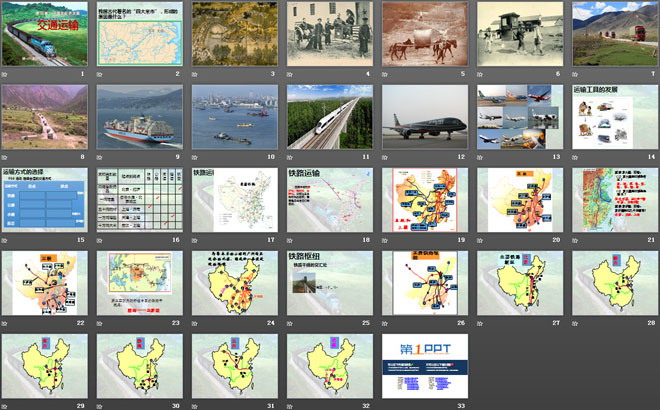The image size is (660, 410).
Task: Click the animation star icon under slide 1
Action: coord(5,75)
